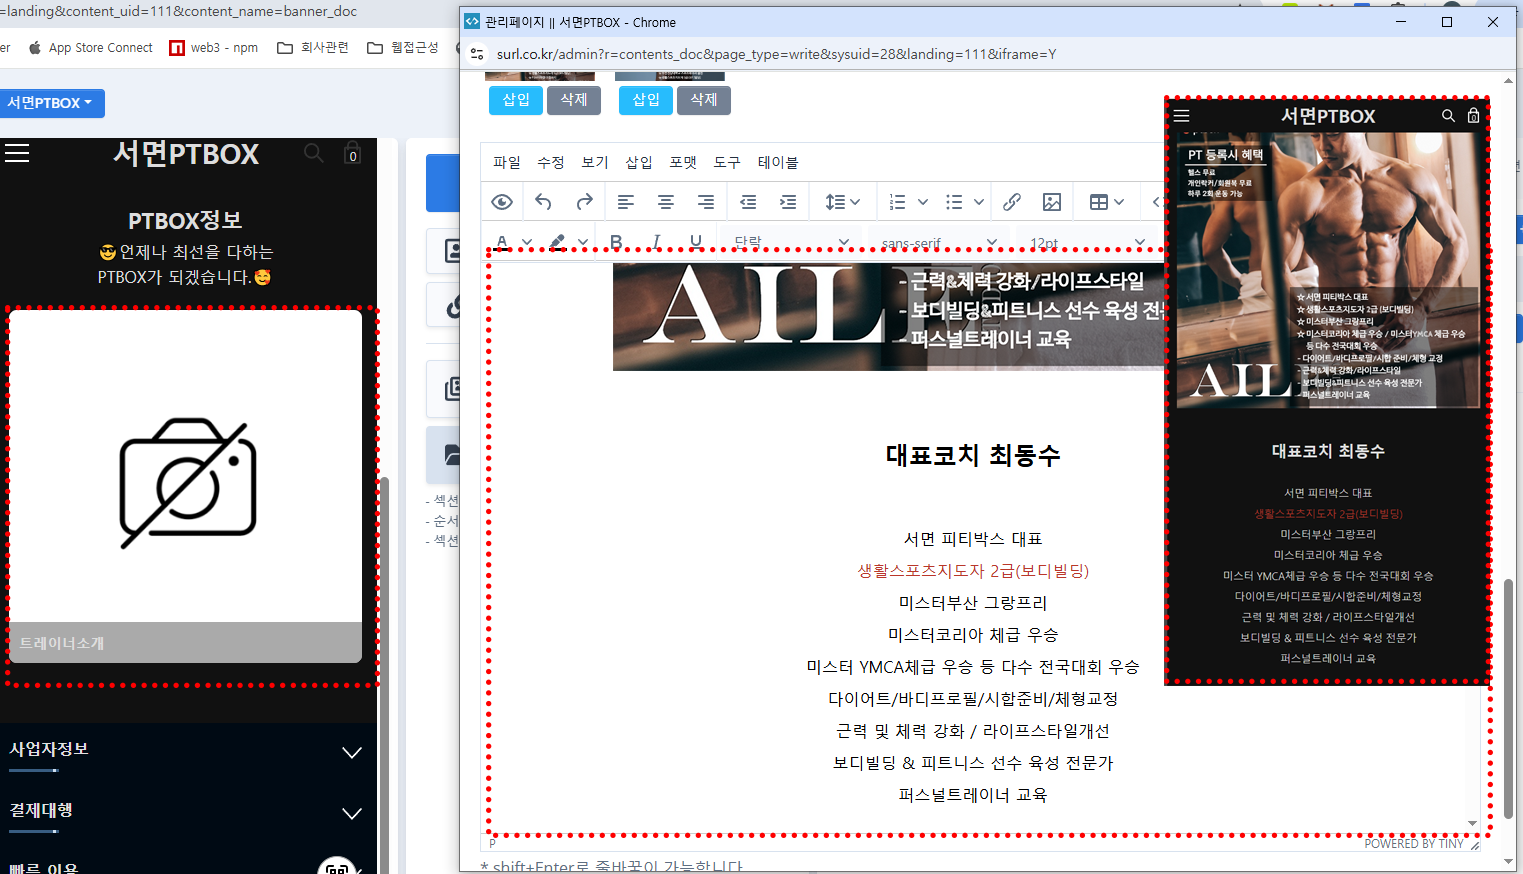Click cart icon showing 0 in background page
This screenshot has height=874, width=1523.
[352, 153]
